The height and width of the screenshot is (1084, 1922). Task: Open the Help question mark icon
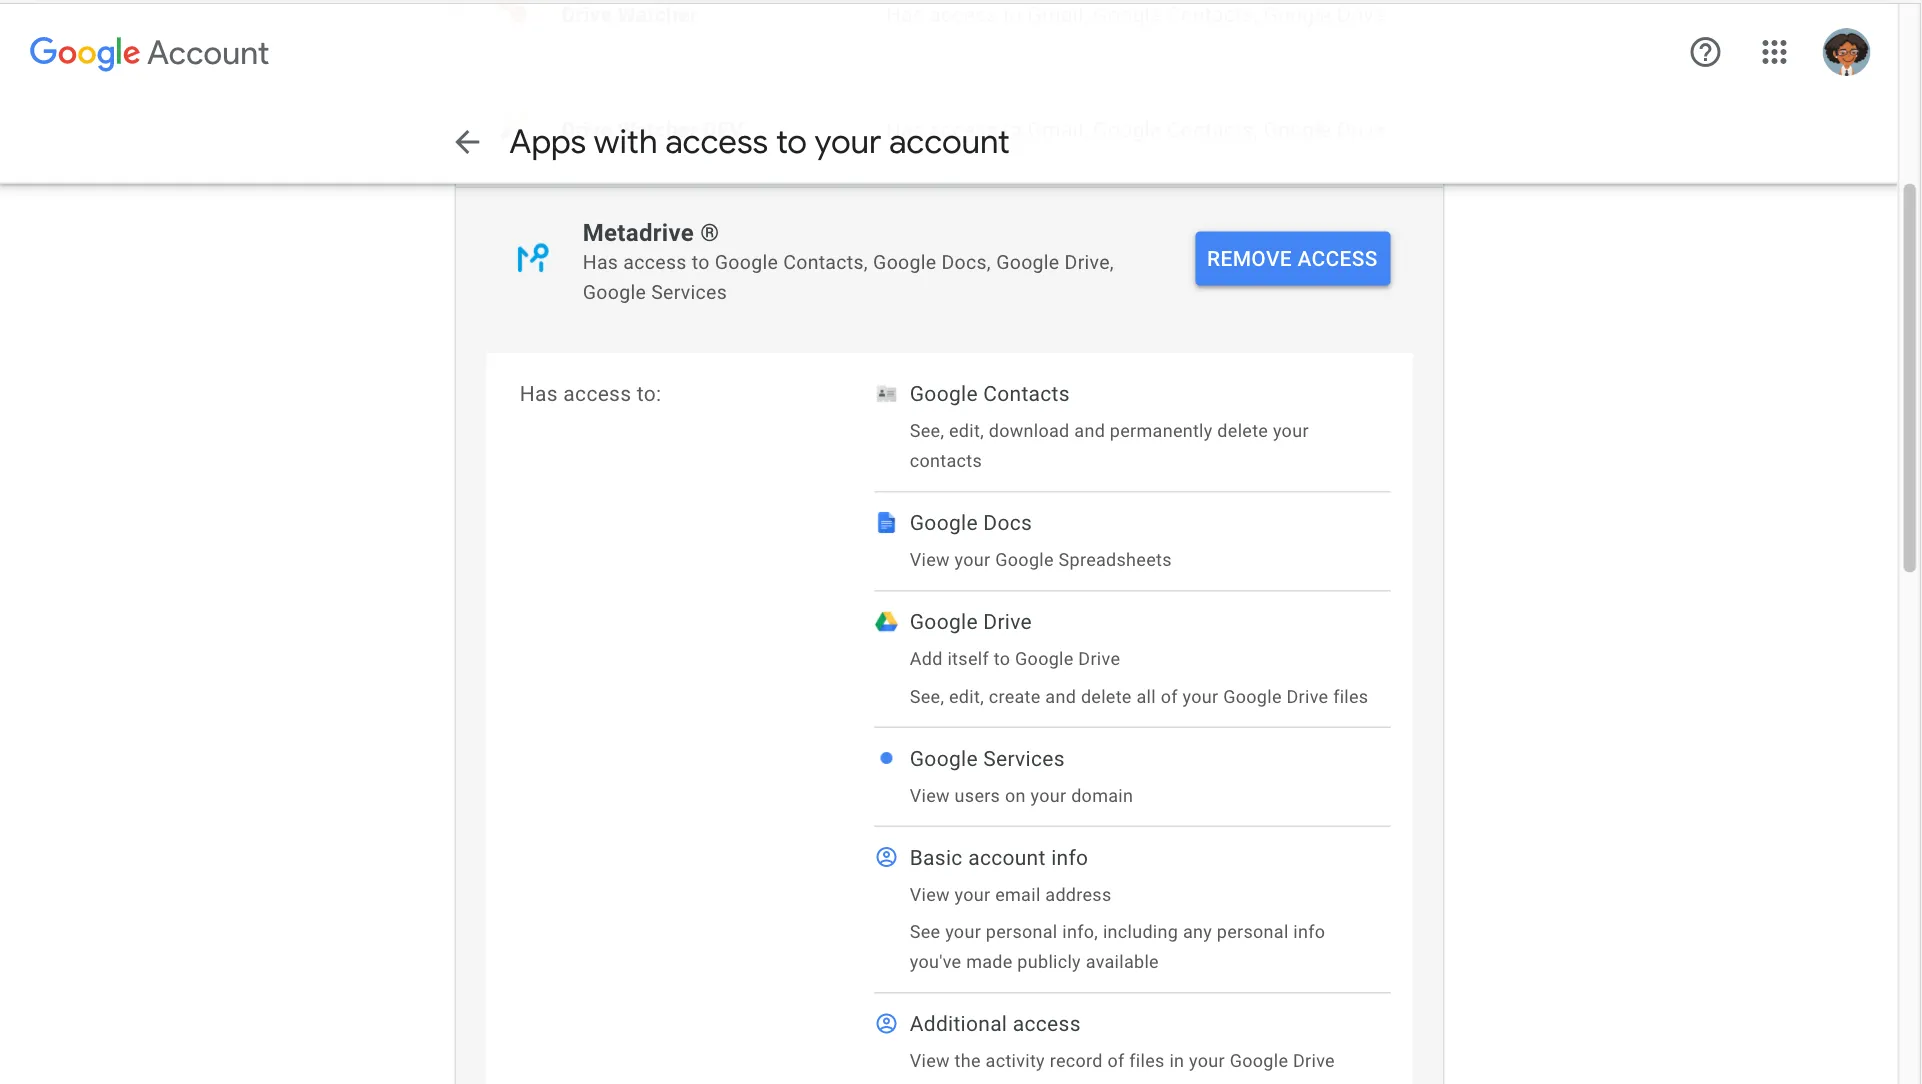point(1705,52)
